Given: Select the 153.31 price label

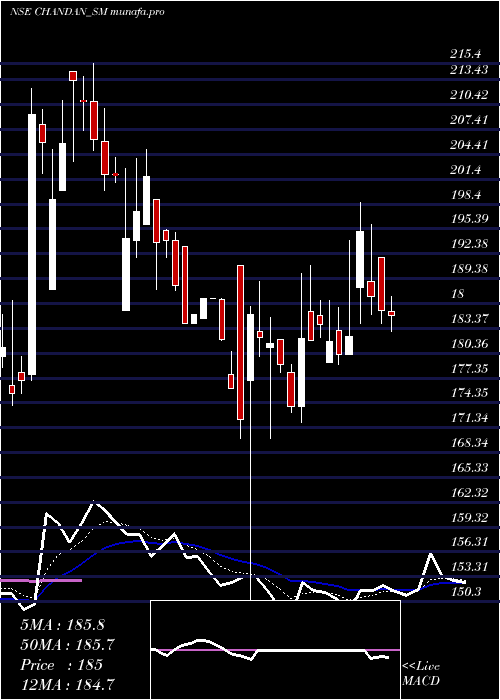Looking at the screenshot, I should pos(469,567).
